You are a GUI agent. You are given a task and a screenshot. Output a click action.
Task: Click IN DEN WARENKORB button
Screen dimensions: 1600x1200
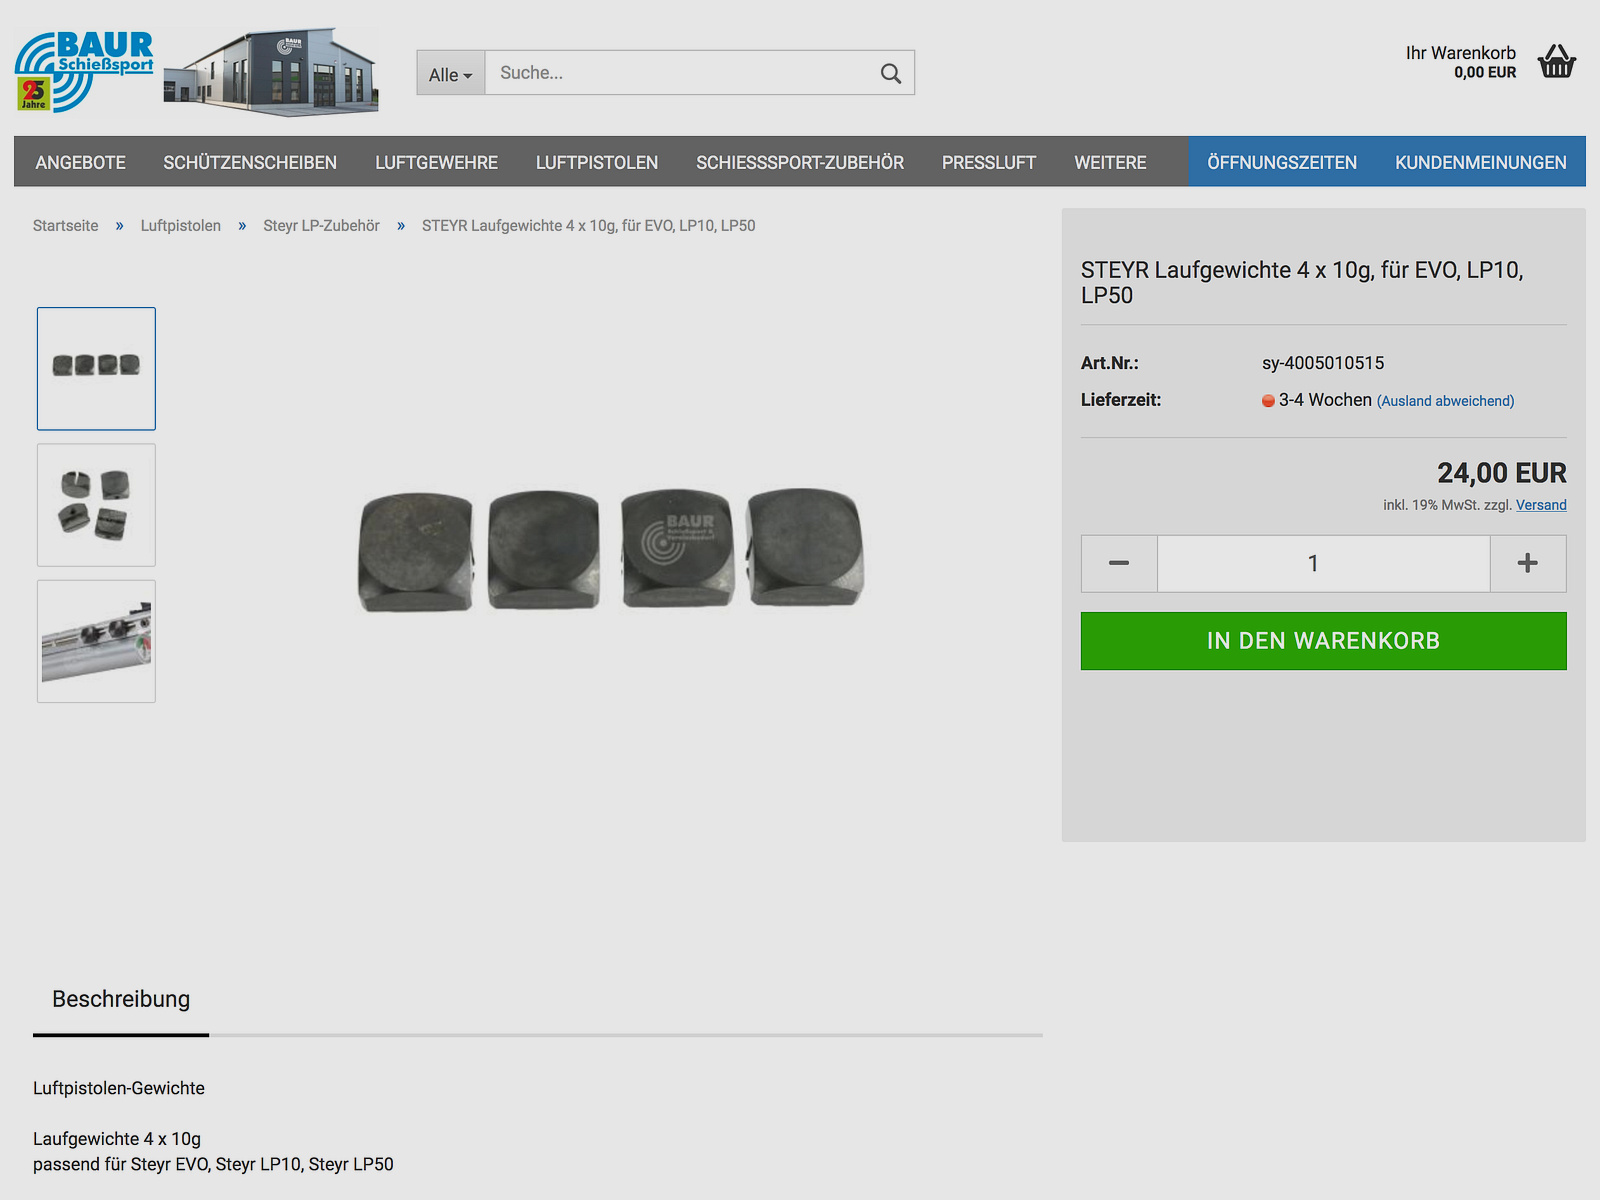coord(1324,641)
